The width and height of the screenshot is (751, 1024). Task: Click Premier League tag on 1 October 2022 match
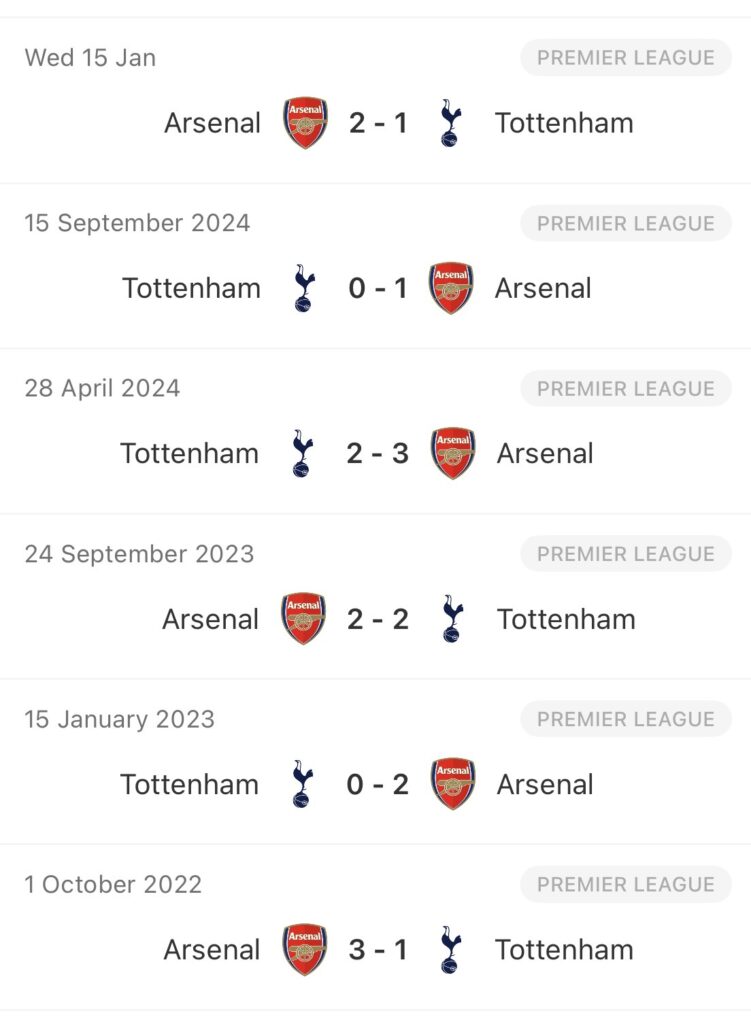point(625,885)
